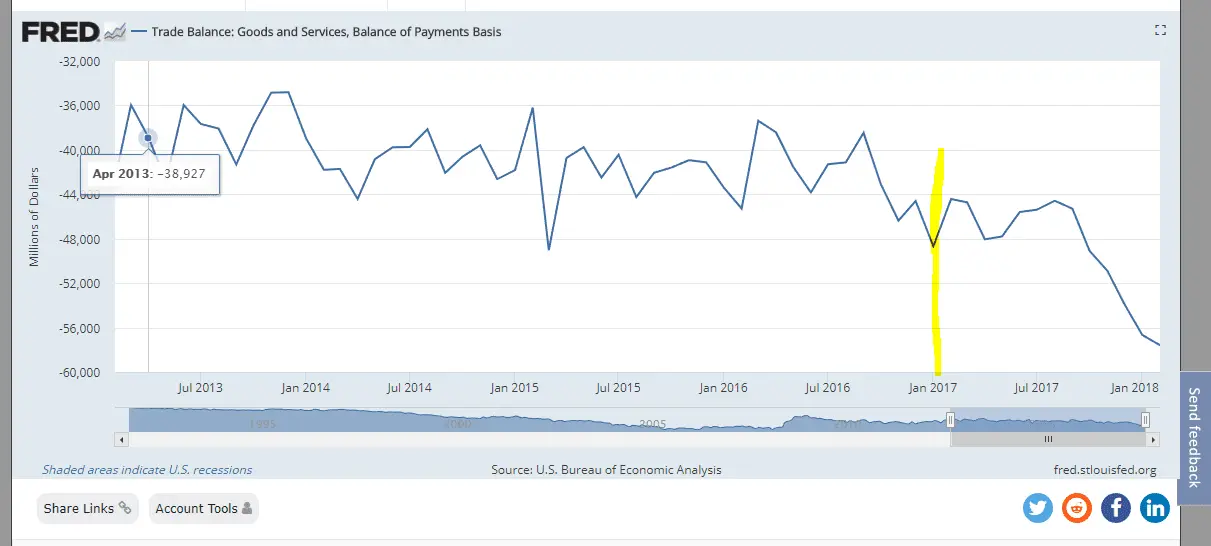Click the -52,000 y-axis value
The image size is (1211, 546).
coord(80,284)
